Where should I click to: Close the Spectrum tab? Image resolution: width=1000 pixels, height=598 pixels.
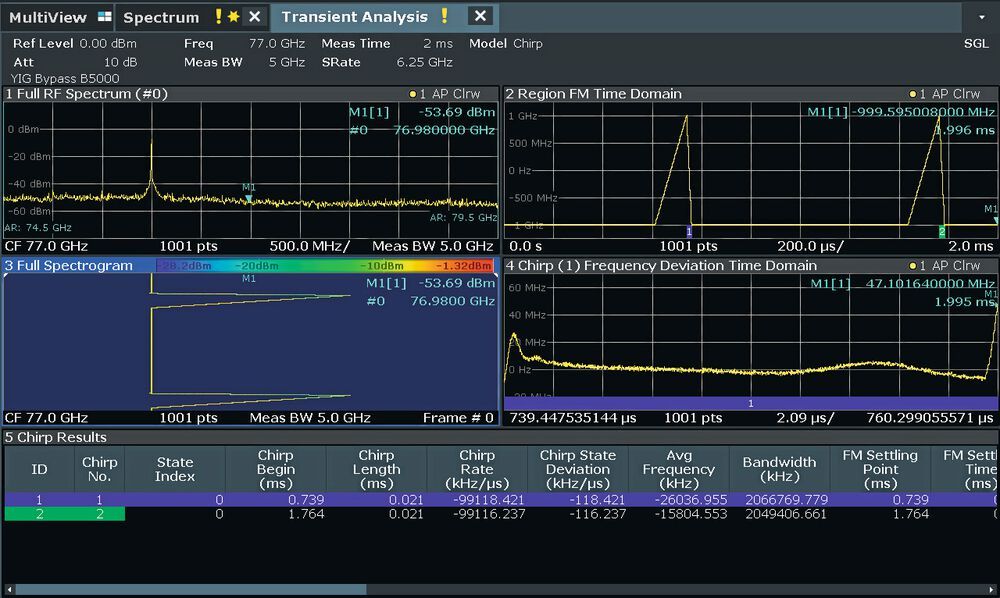[x=252, y=17]
